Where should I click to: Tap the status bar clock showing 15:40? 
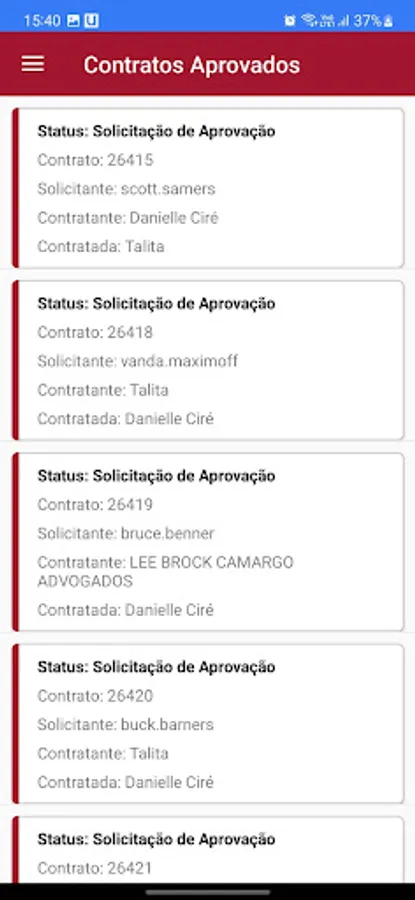(x=42, y=21)
